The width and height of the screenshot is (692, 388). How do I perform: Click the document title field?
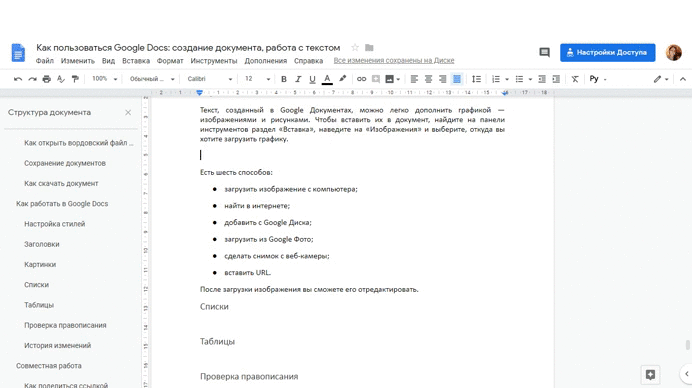(x=188, y=48)
